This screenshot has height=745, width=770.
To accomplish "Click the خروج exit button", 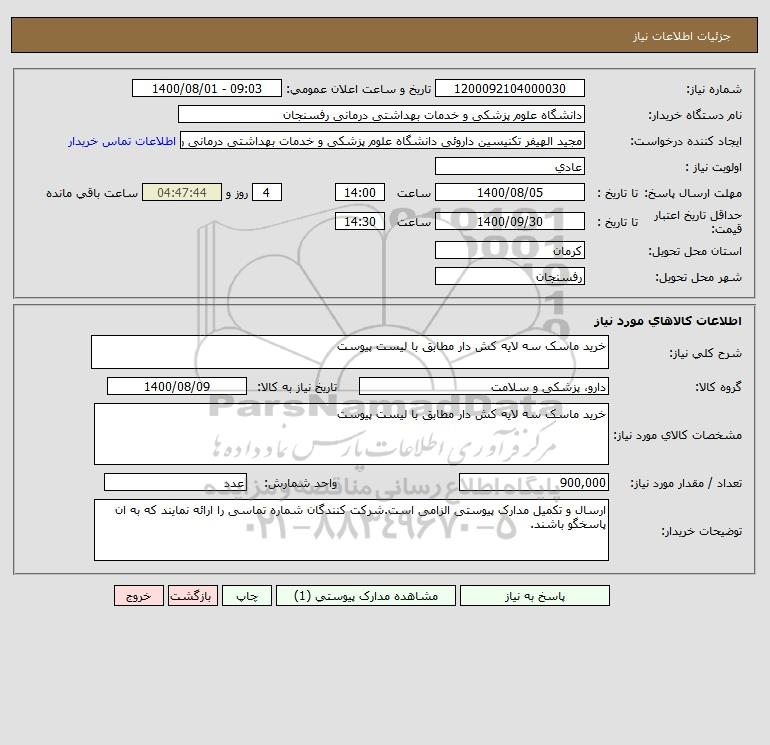I will [x=138, y=596].
